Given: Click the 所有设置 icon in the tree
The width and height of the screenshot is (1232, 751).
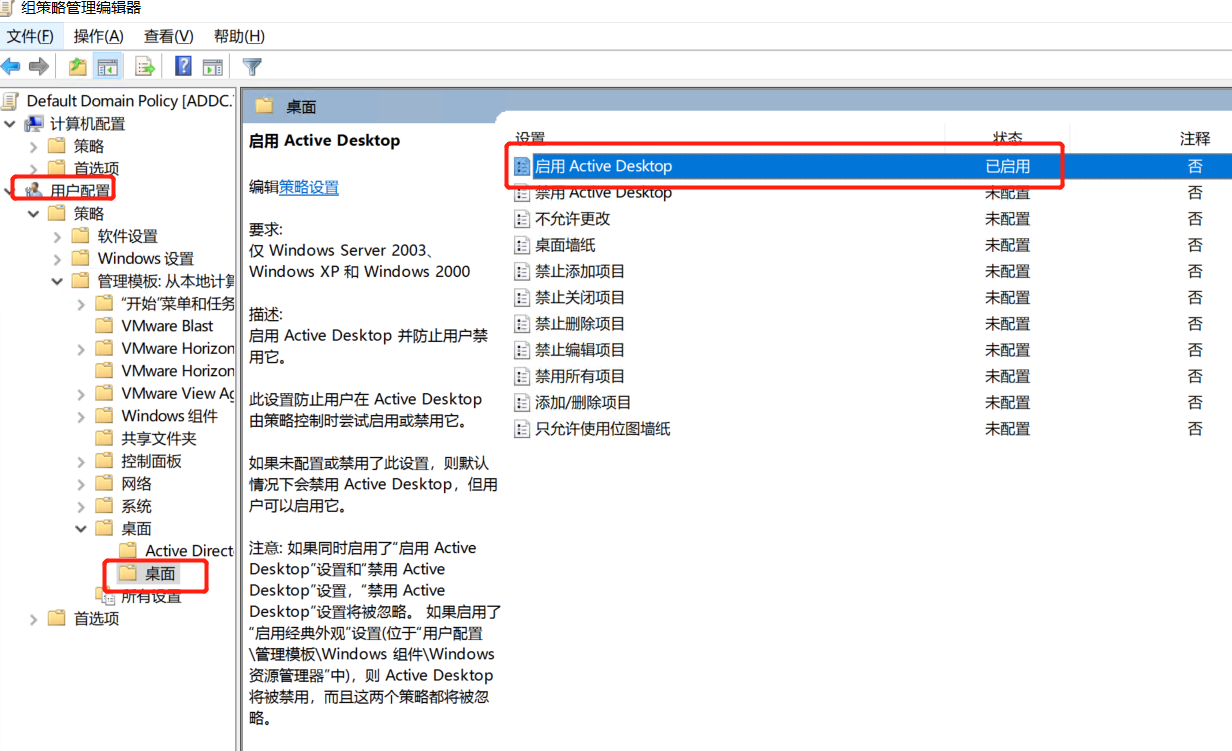Looking at the screenshot, I should (104, 596).
